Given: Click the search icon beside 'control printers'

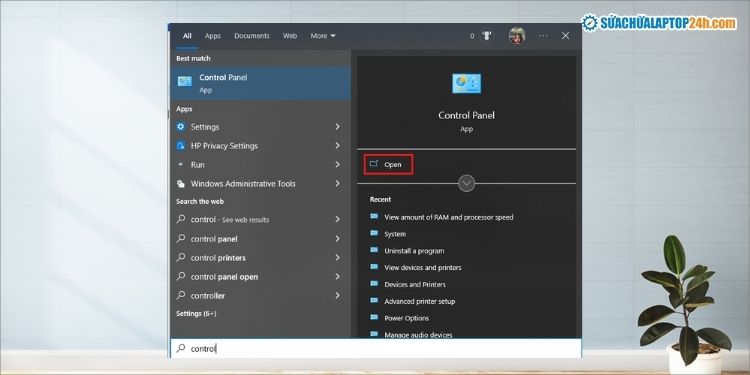Looking at the screenshot, I should pyautogui.click(x=181, y=257).
